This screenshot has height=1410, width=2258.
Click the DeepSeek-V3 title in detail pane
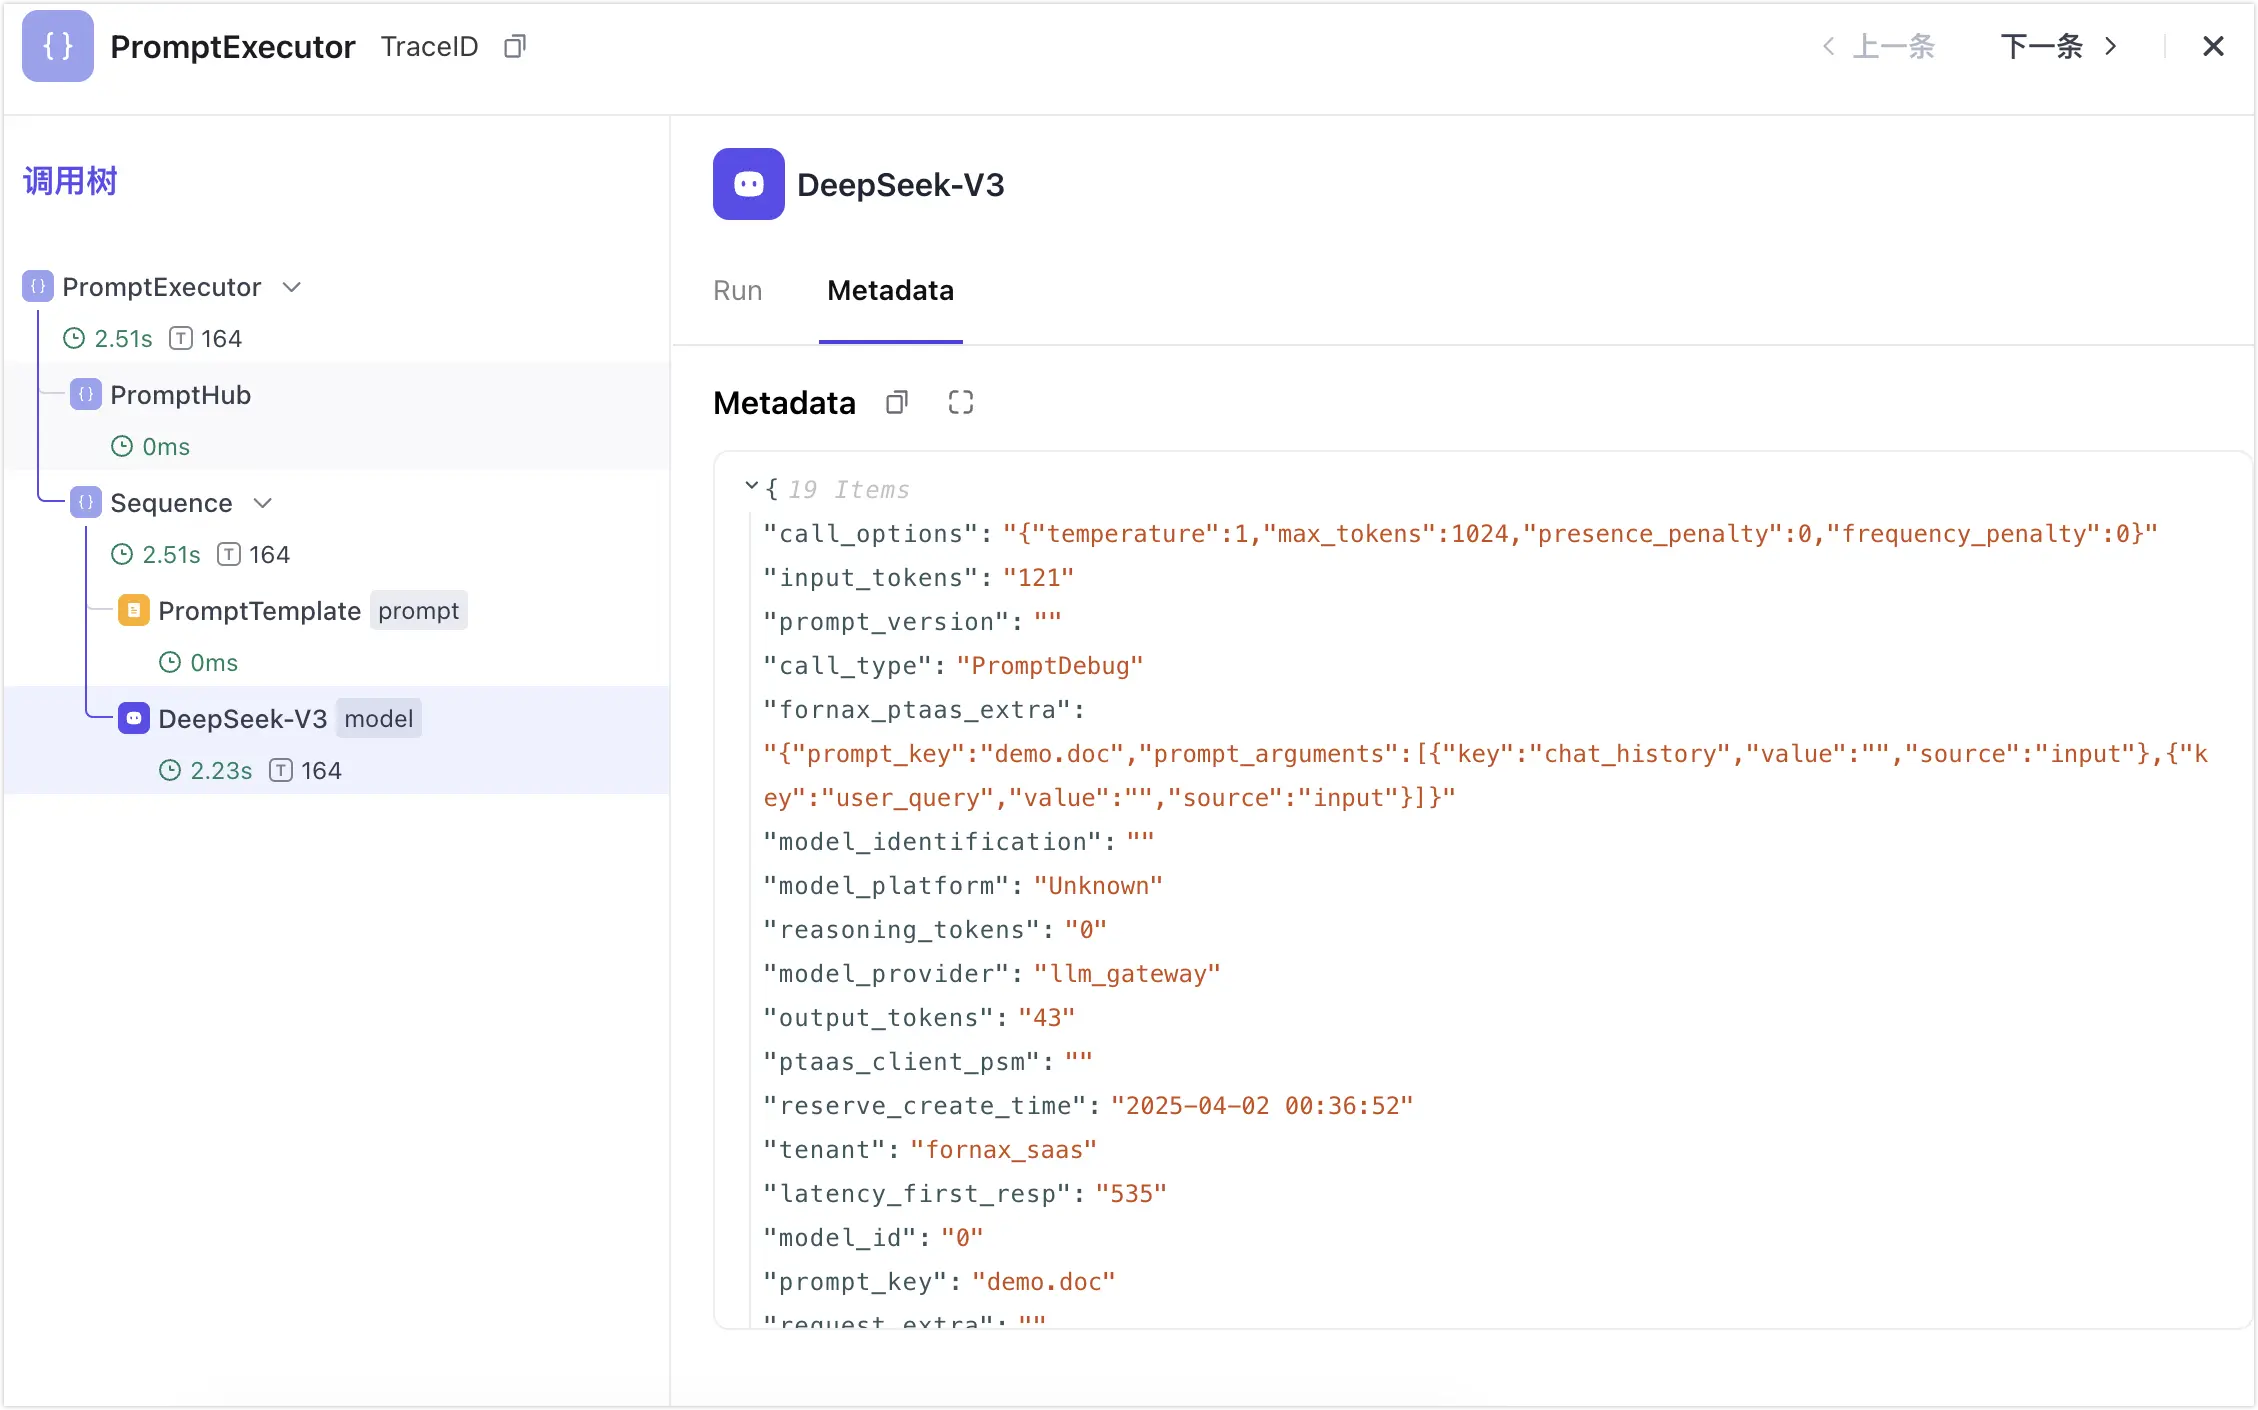coord(900,185)
